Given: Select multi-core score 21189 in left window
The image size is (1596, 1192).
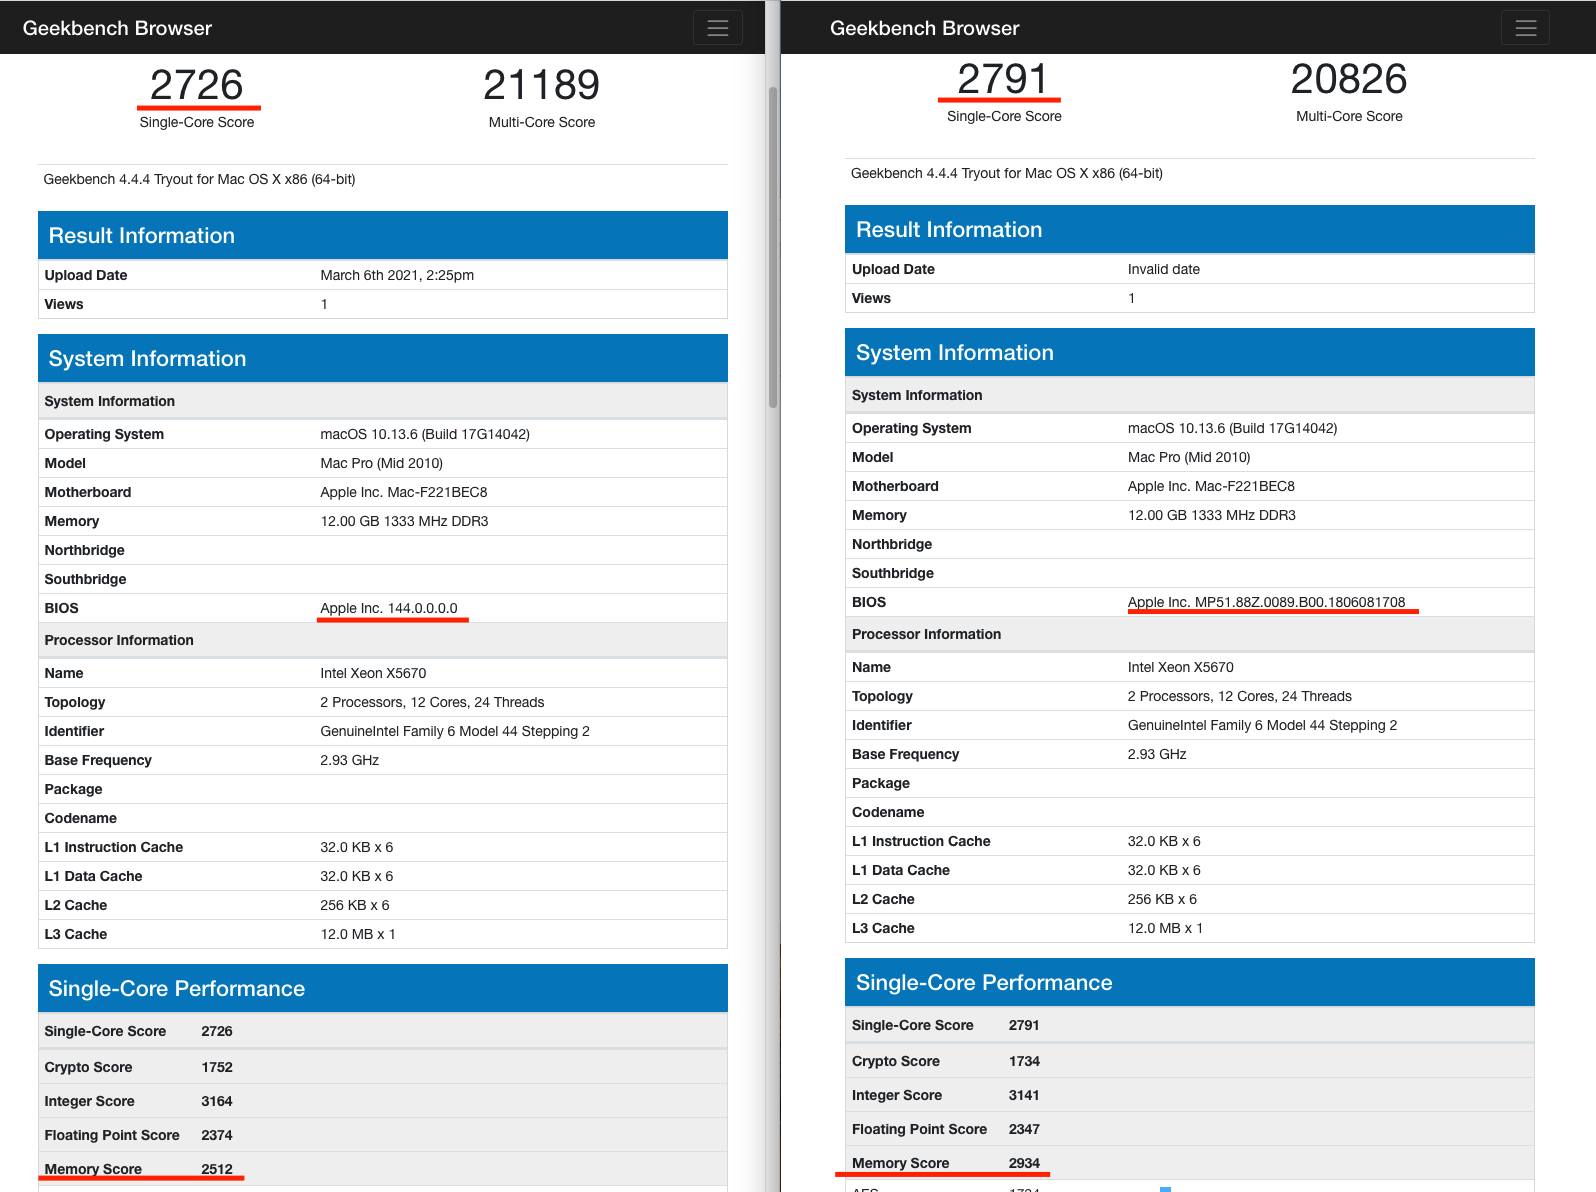Looking at the screenshot, I should tap(541, 85).
